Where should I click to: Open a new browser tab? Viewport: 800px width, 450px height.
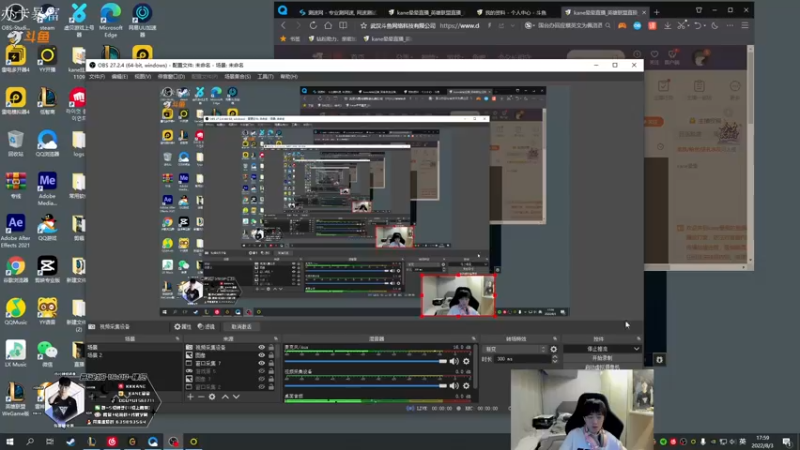click(x=657, y=12)
